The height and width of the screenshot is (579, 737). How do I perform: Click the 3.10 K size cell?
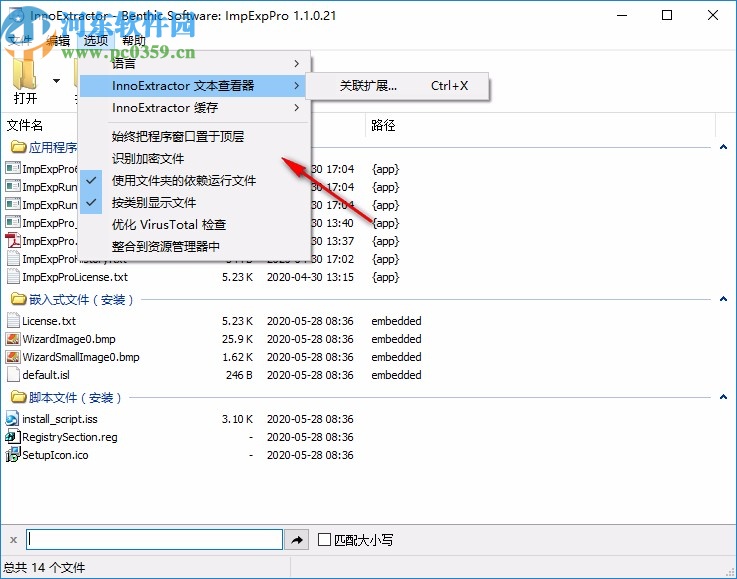coord(237,419)
